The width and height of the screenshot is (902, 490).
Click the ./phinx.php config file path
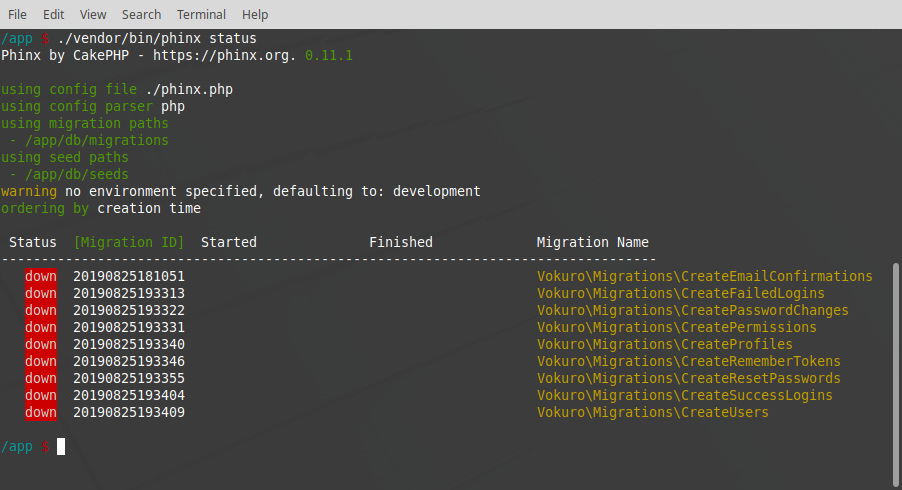(189, 89)
